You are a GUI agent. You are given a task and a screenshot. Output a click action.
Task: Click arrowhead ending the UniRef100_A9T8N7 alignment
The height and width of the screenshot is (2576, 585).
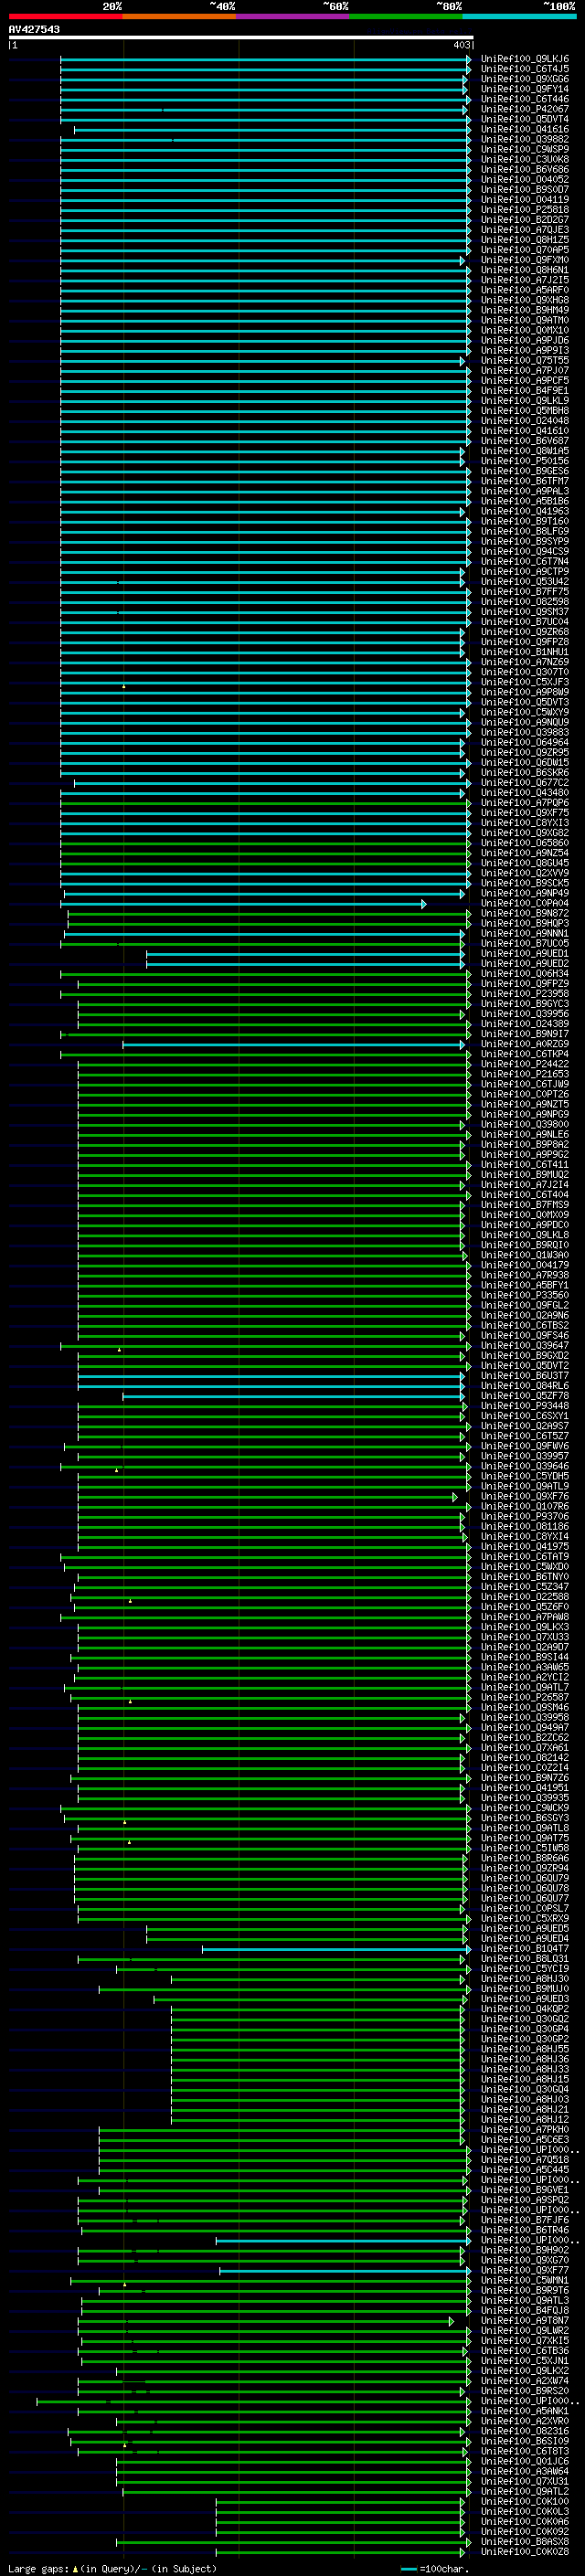pyautogui.click(x=451, y=2320)
